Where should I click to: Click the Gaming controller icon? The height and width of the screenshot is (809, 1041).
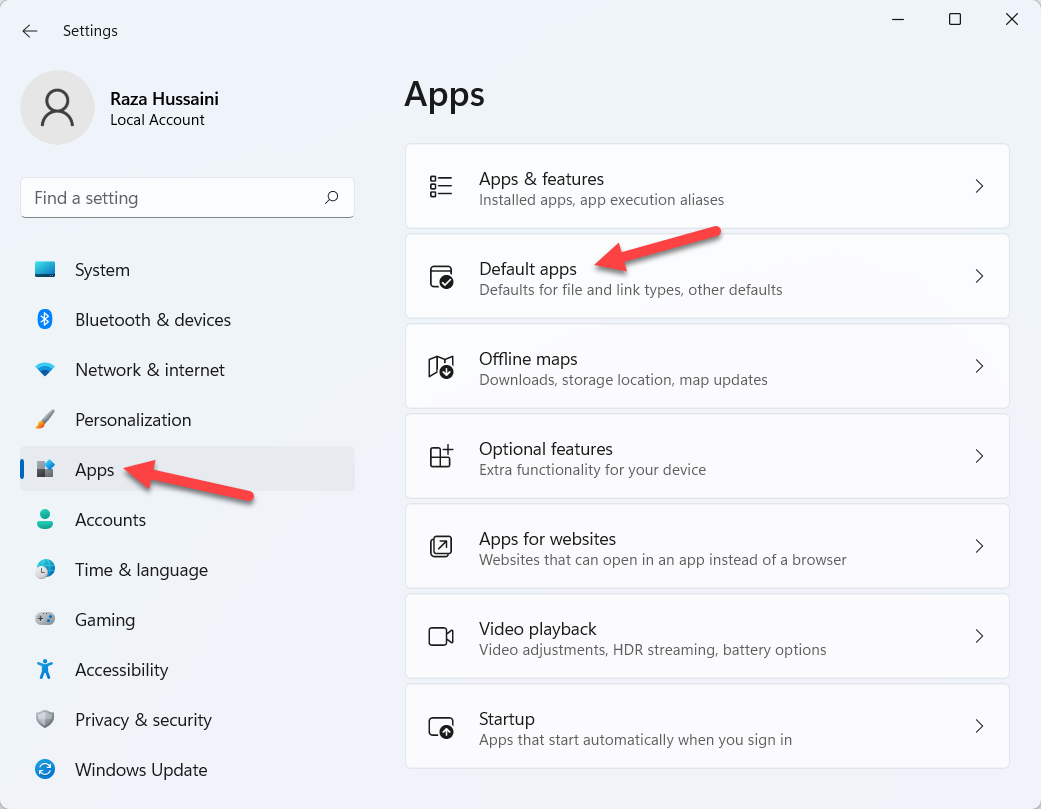click(45, 620)
